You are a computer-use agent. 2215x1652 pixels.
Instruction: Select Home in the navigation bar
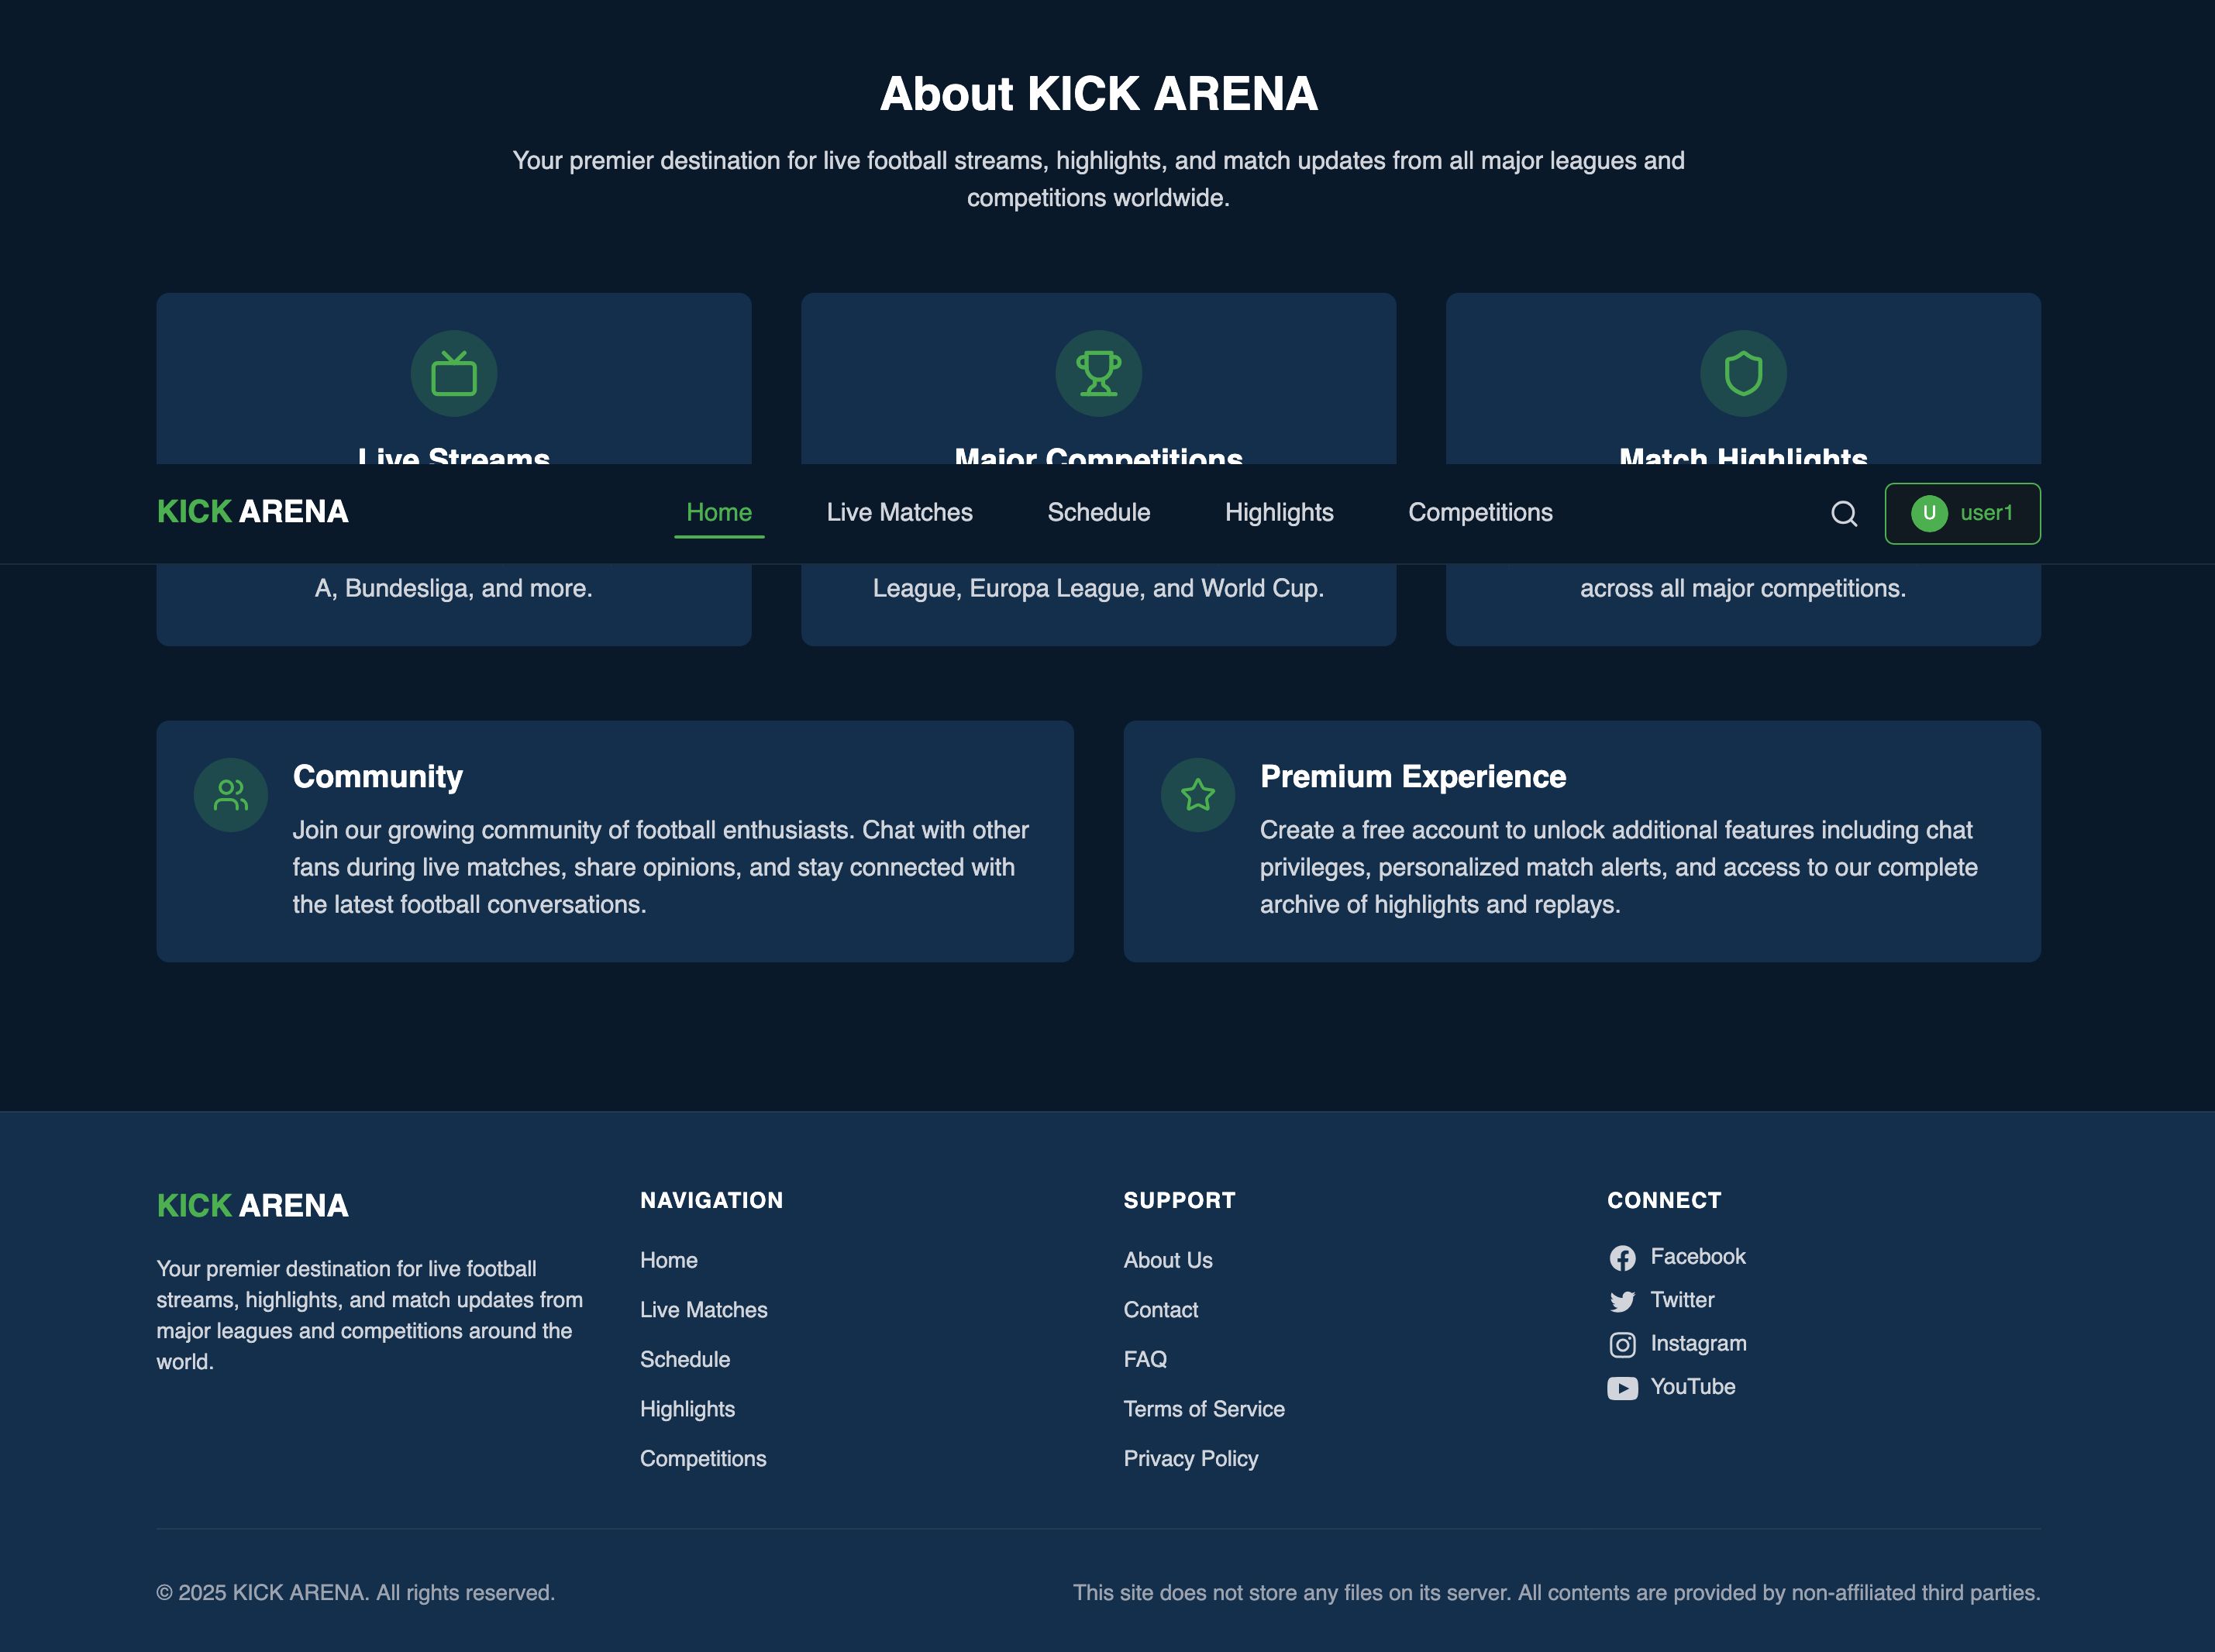pos(719,513)
